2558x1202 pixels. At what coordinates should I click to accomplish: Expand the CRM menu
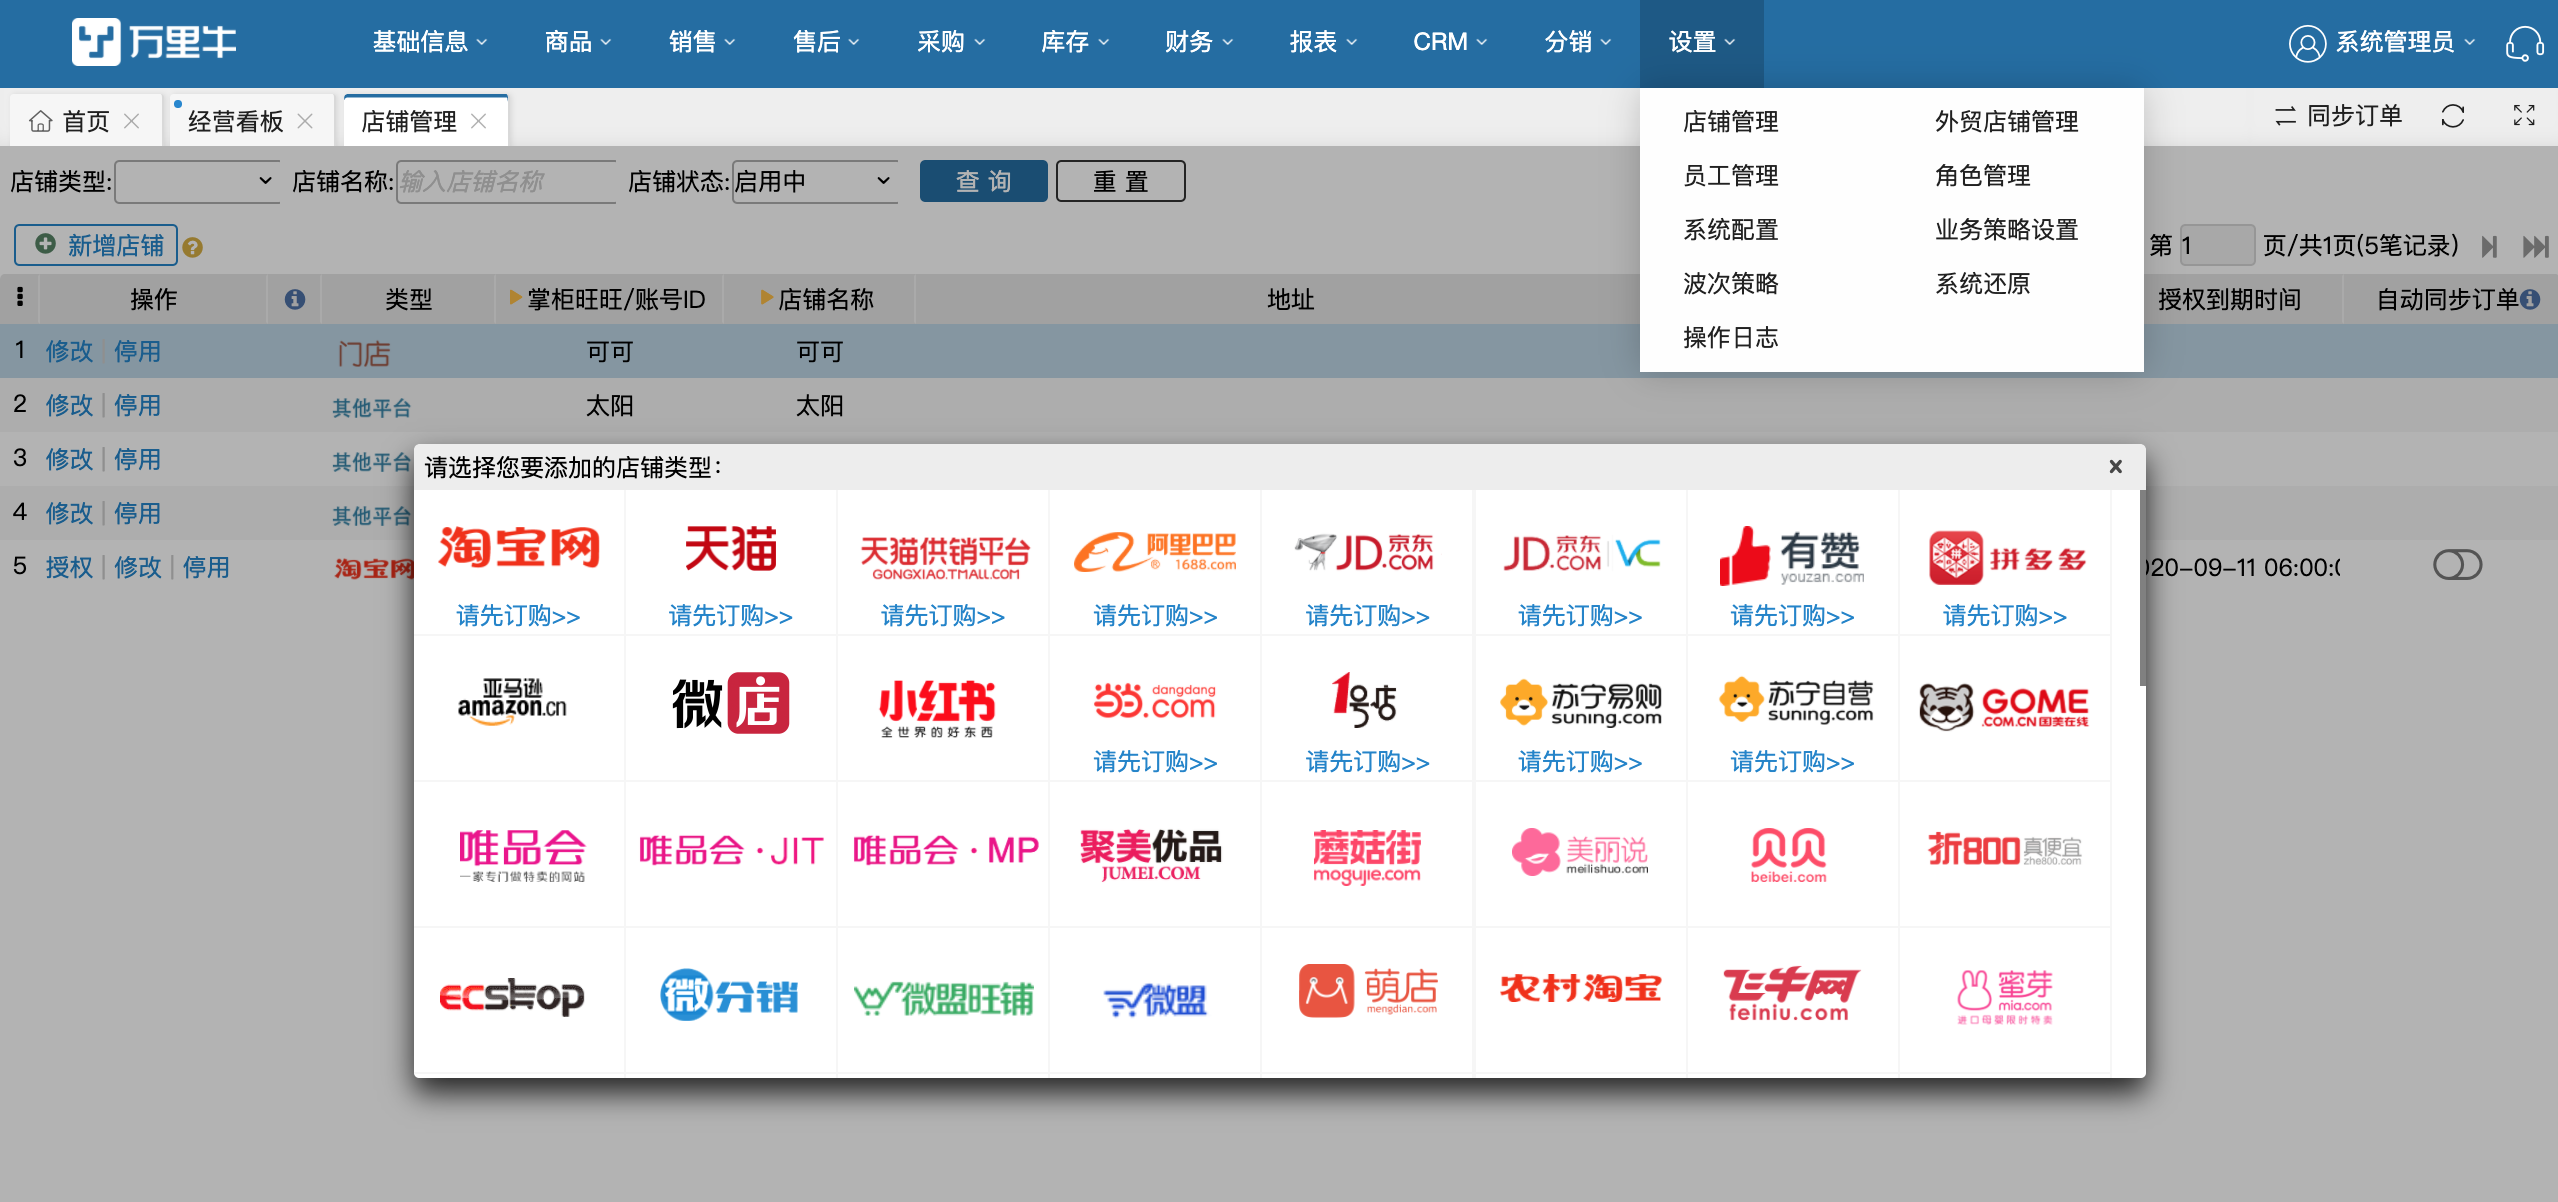(x=1449, y=42)
